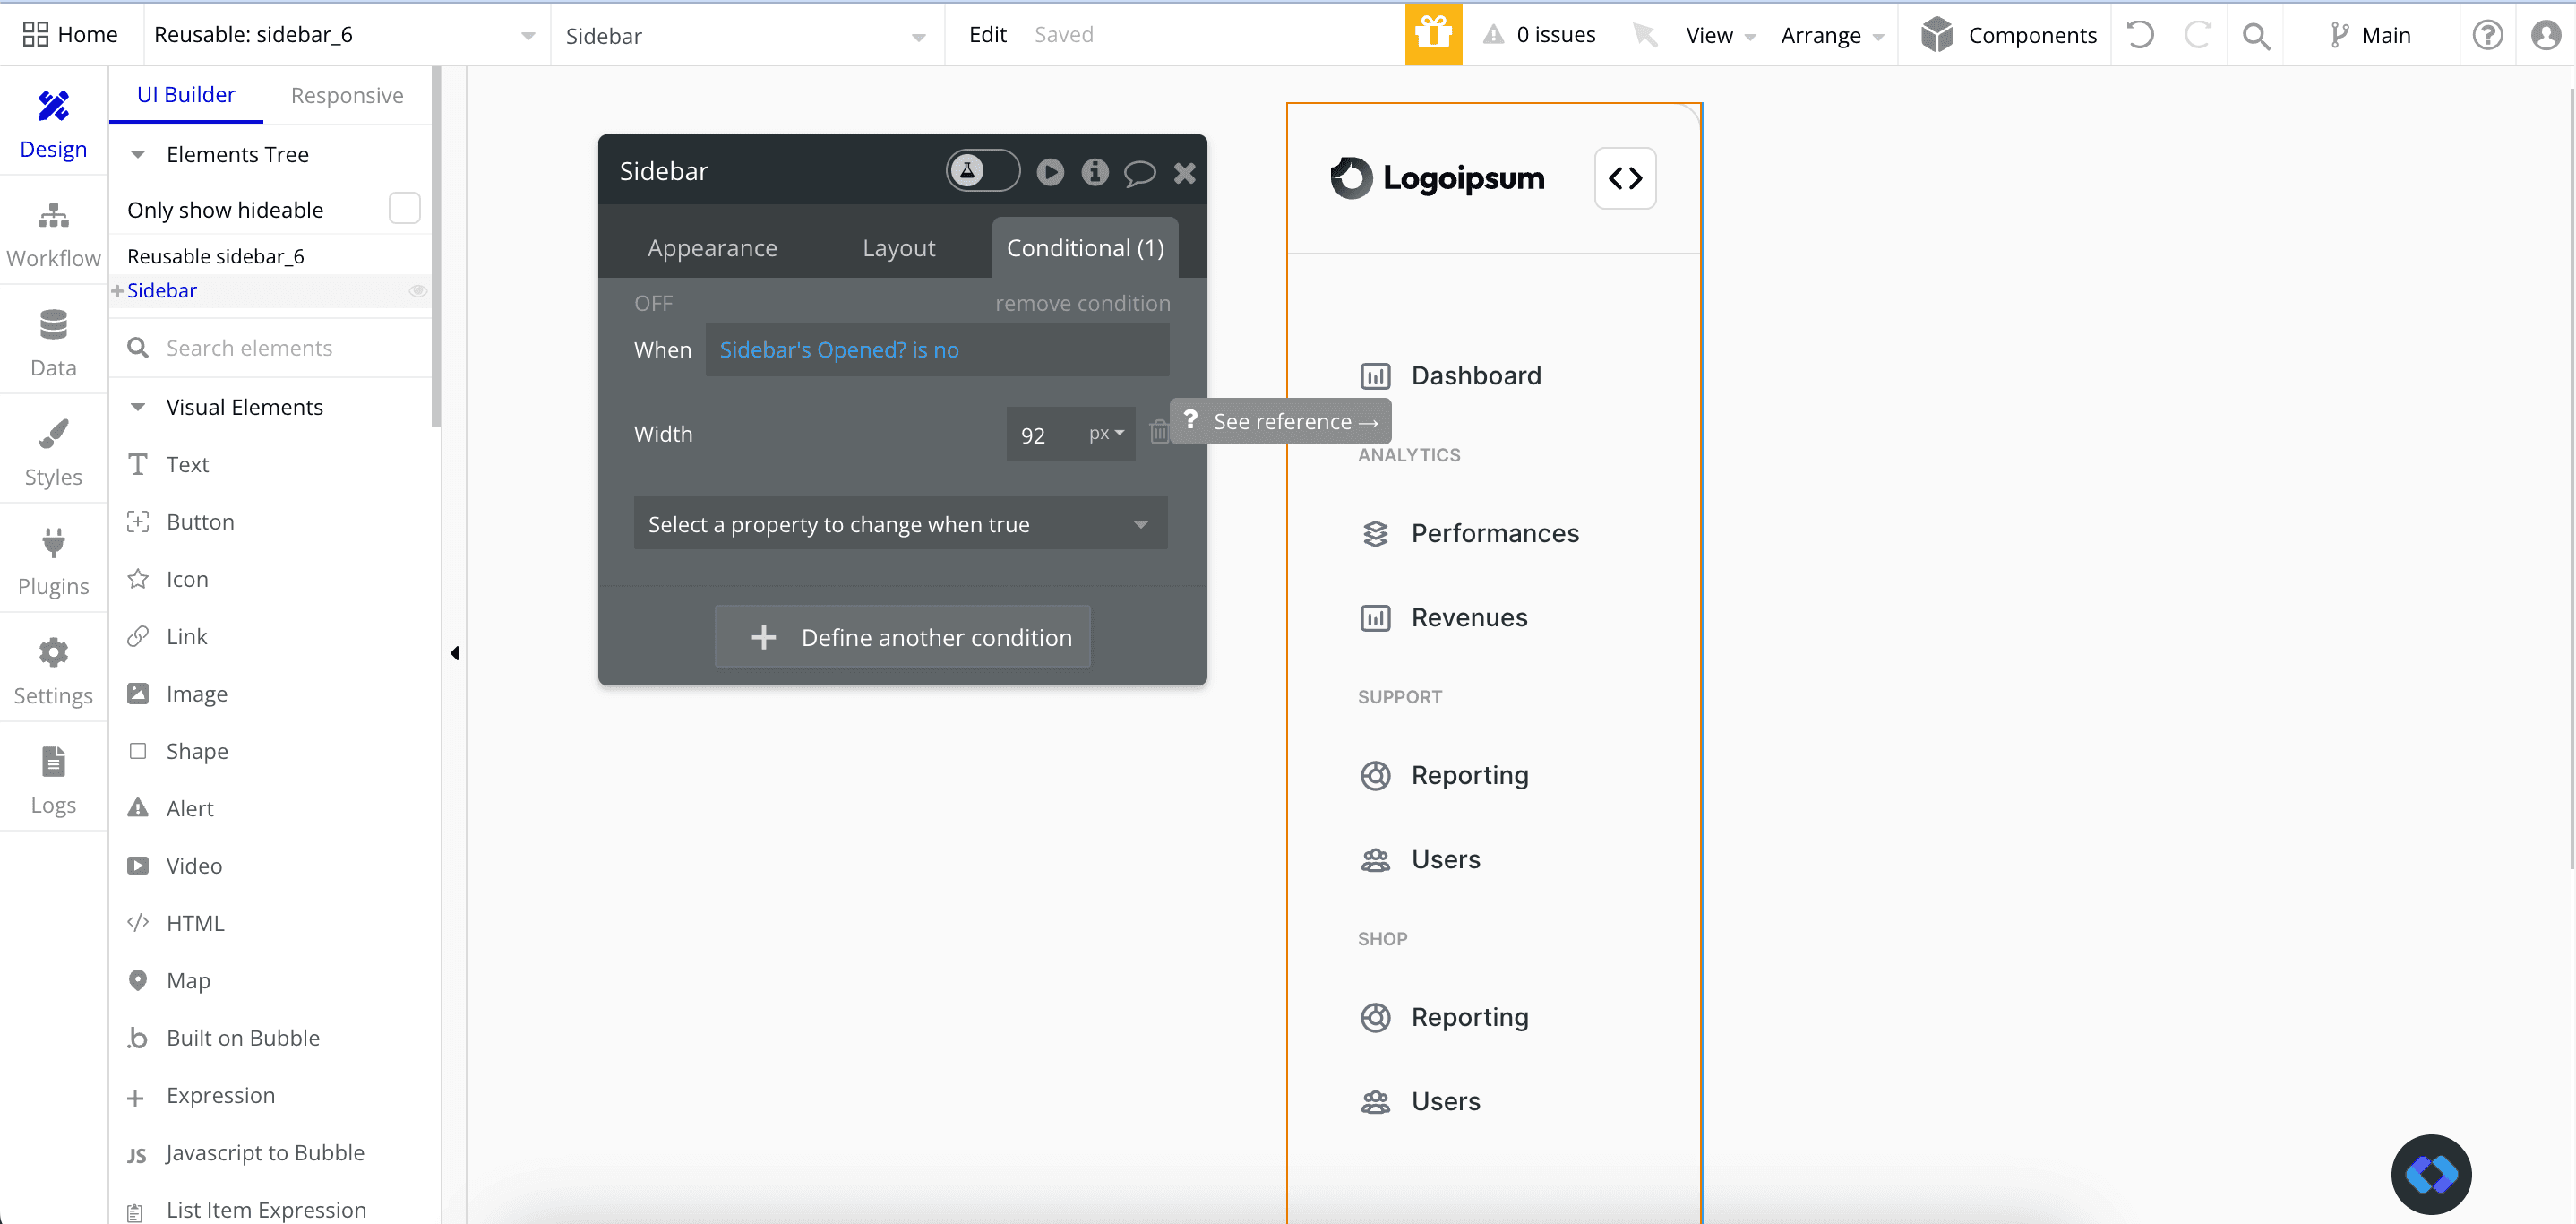Open the Workflow tab in the sidebar
This screenshot has width=2576, height=1224.
pyautogui.click(x=53, y=235)
